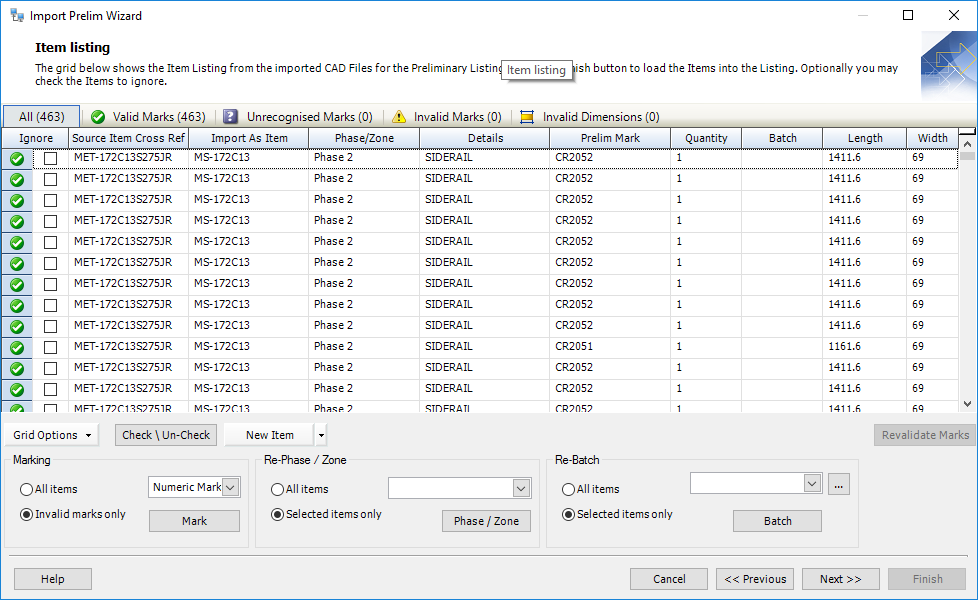Screen dimensions: 978x600
Task: Click the Prelim Mark column header
Action: coord(609,138)
